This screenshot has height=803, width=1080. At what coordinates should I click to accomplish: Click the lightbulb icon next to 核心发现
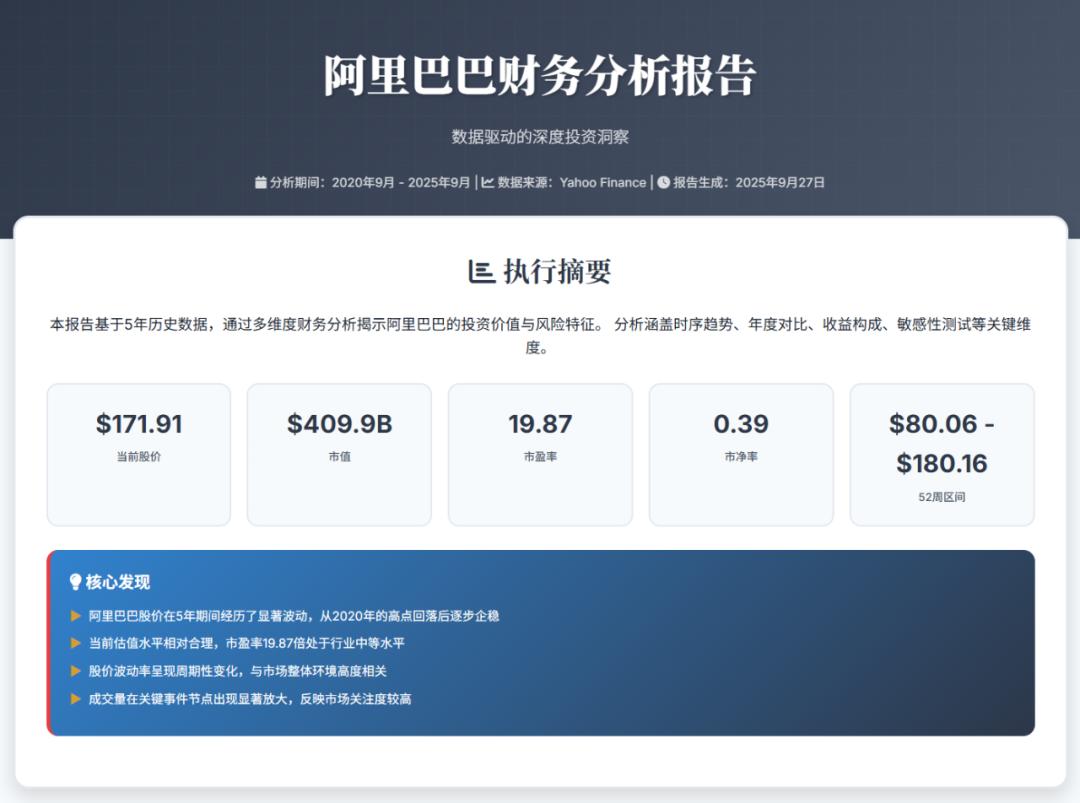75,582
